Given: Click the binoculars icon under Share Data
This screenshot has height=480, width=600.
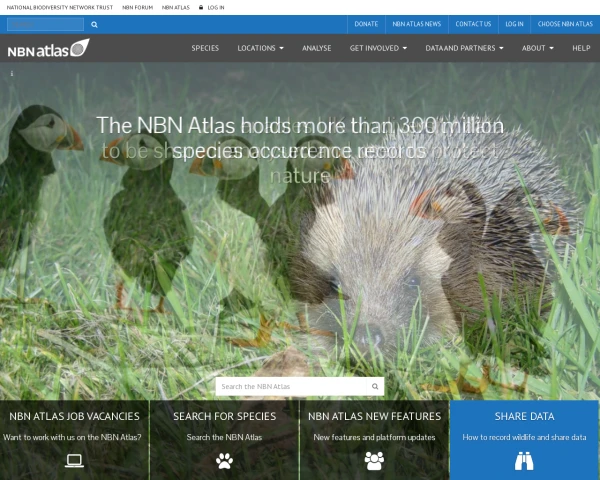Looking at the screenshot, I should (524, 461).
